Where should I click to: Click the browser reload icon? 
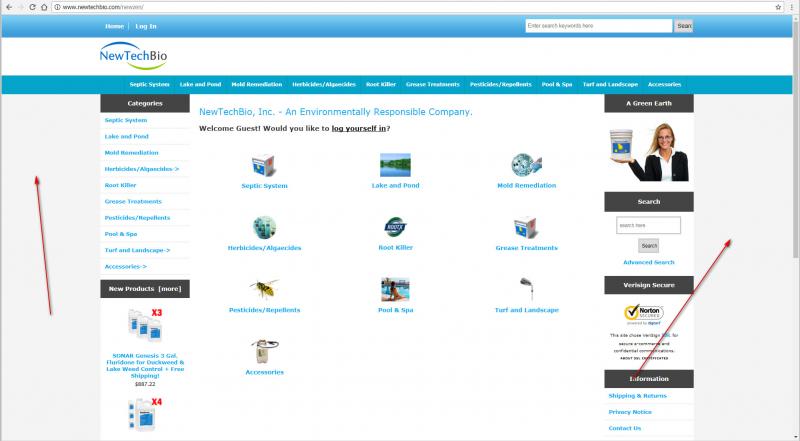(33, 7)
